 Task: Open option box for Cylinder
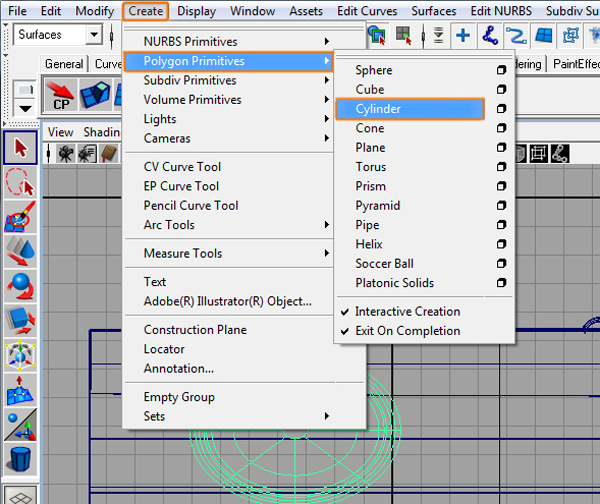pos(501,109)
